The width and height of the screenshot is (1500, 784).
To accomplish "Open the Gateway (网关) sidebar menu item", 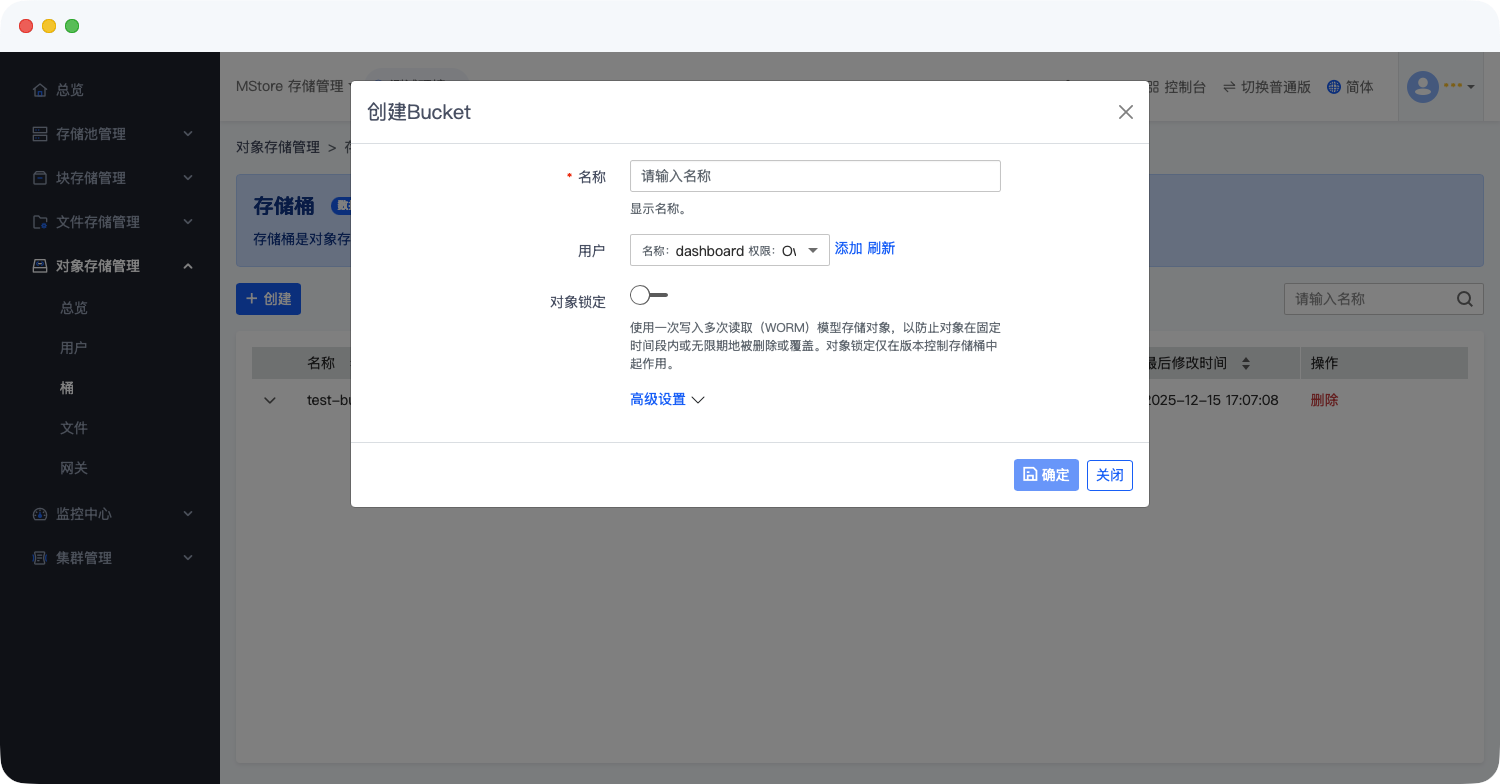I will tap(74, 468).
